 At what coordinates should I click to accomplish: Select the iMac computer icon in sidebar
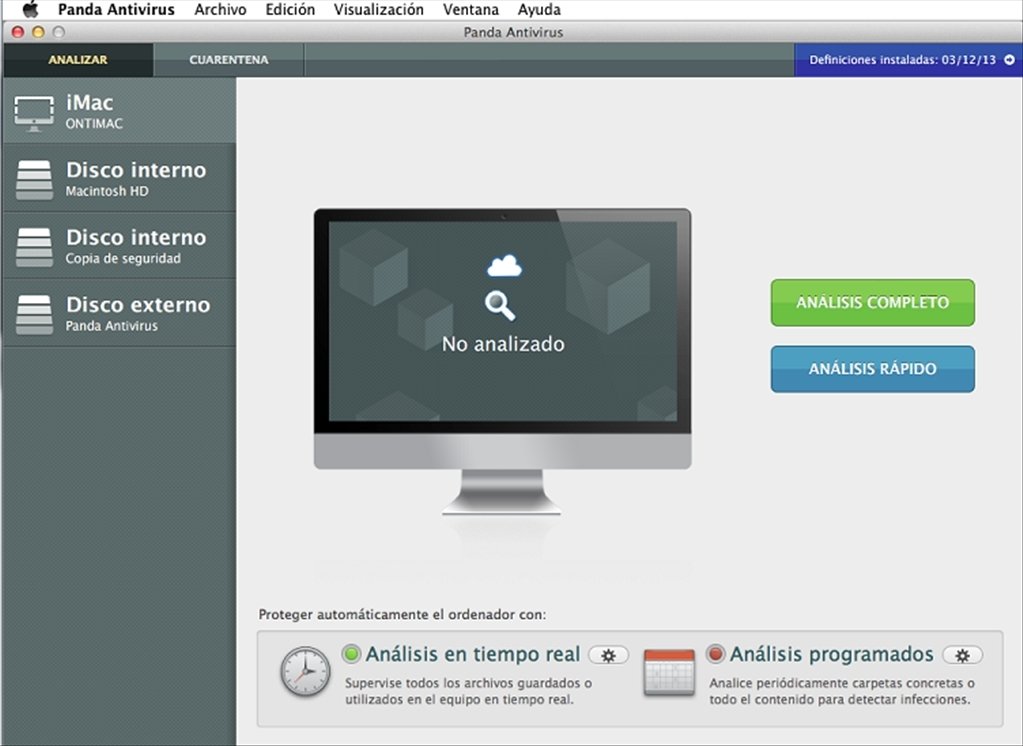(34, 114)
